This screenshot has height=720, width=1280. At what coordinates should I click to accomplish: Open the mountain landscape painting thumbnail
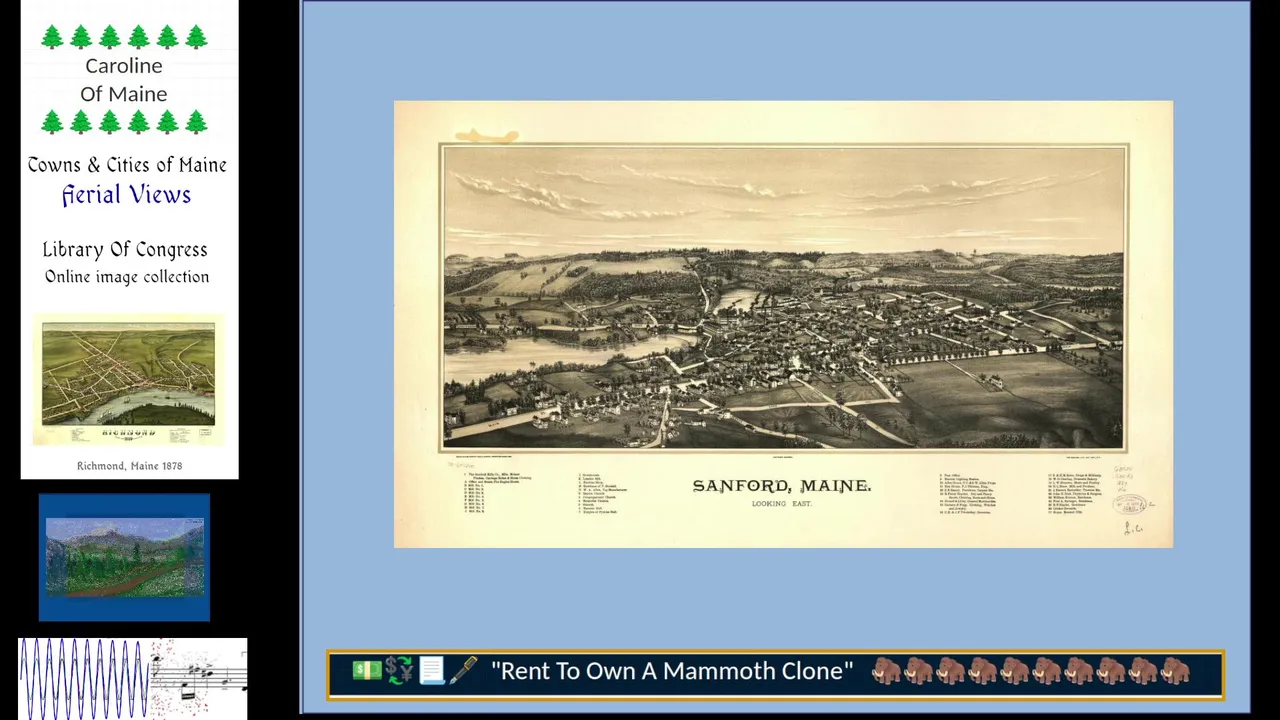click(x=125, y=557)
